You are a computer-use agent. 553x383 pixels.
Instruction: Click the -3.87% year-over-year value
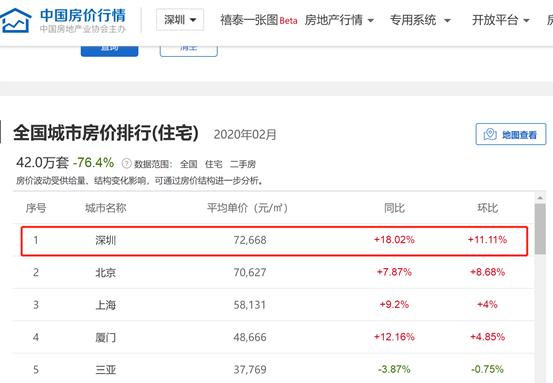pyautogui.click(x=394, y=370)
